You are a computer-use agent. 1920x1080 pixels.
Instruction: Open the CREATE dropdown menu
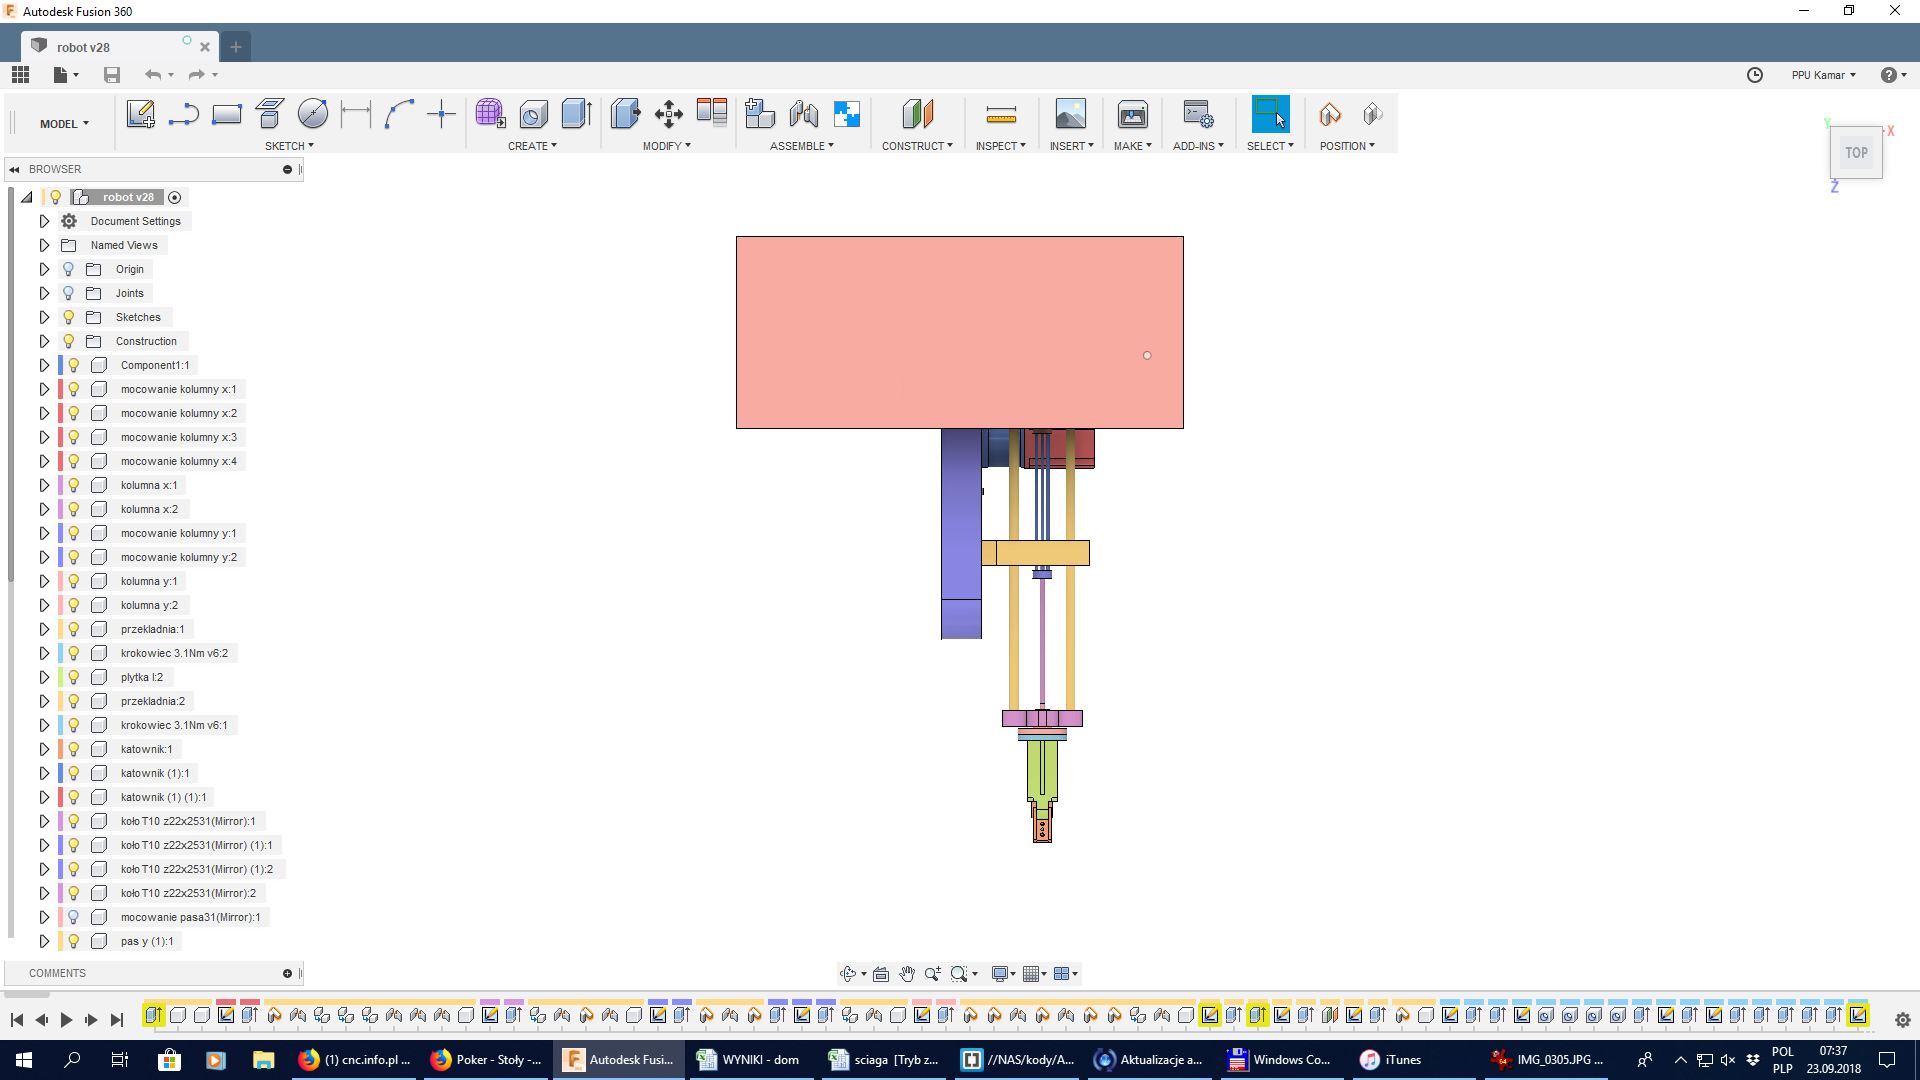click(x=533, y=146)
